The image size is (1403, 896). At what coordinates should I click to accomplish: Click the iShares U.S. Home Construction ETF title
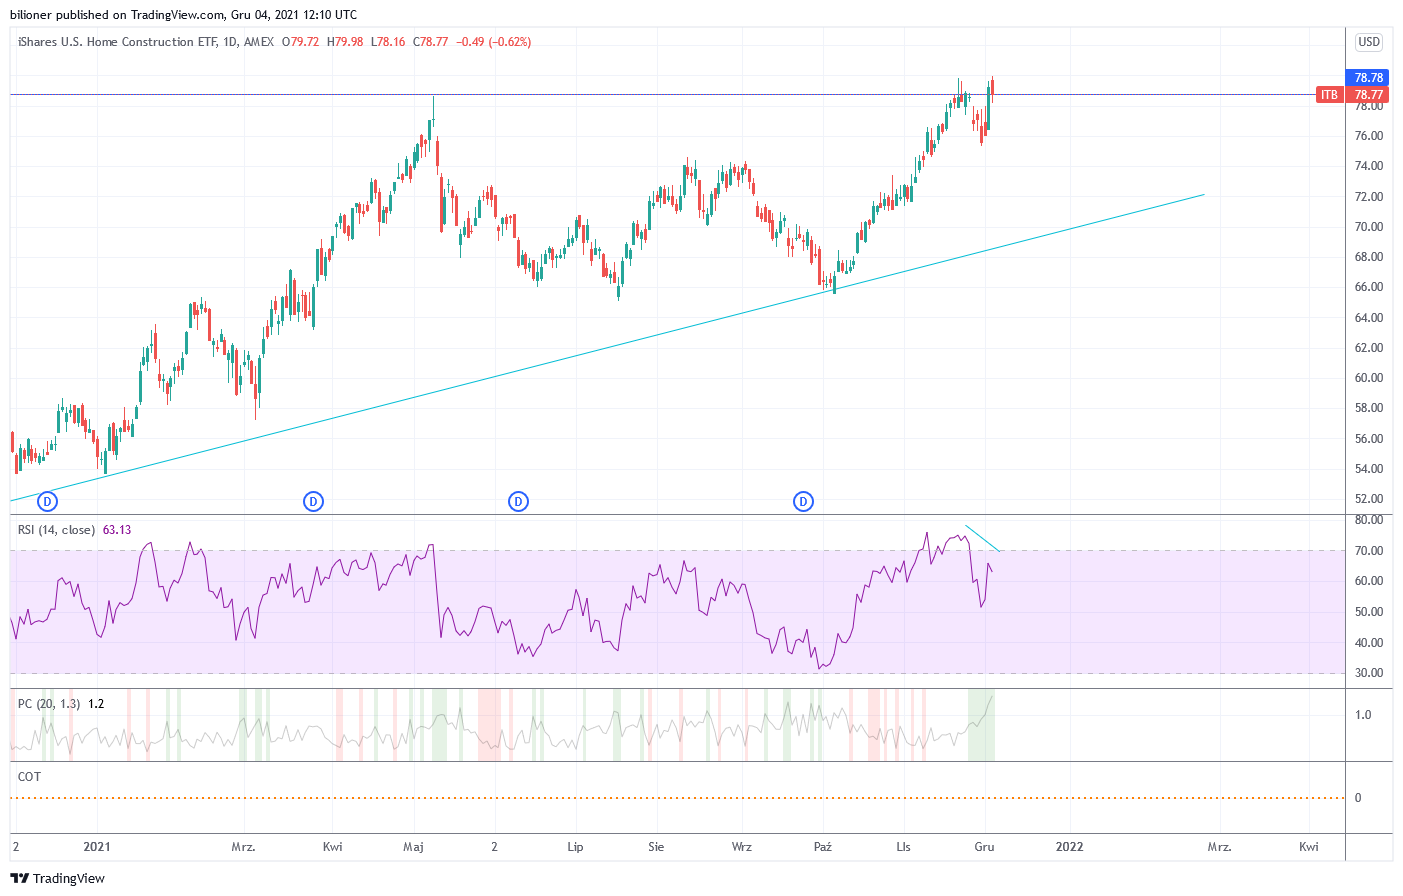(105, 42)
